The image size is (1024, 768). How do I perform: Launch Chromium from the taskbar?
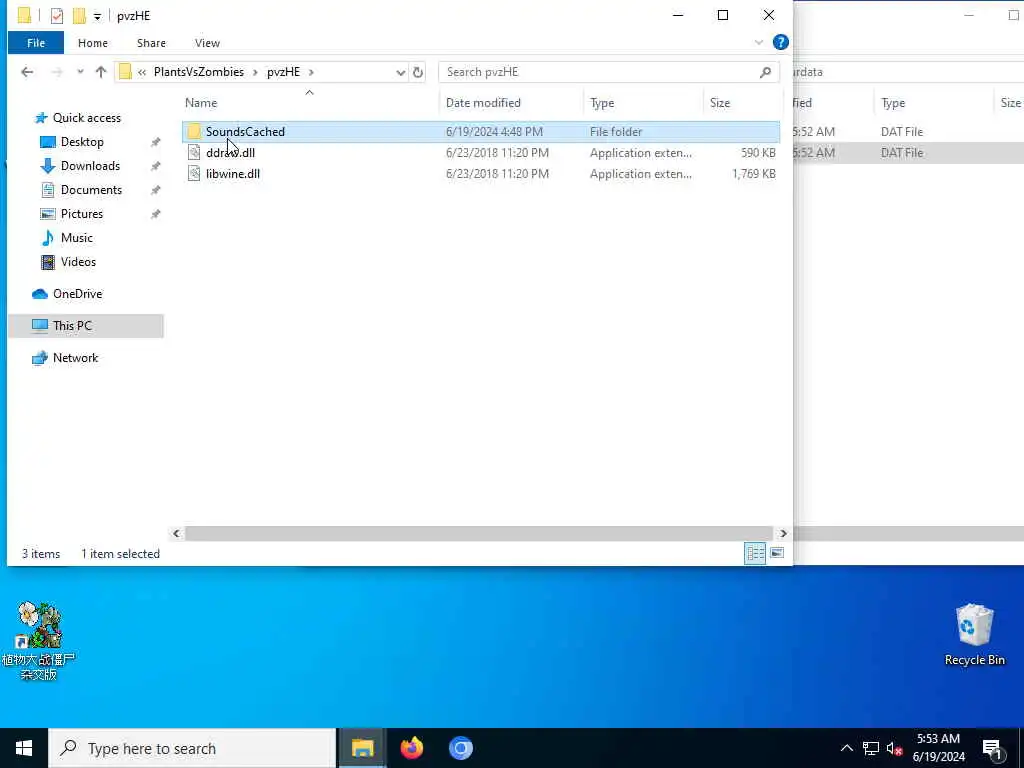[x=460, y=748]
